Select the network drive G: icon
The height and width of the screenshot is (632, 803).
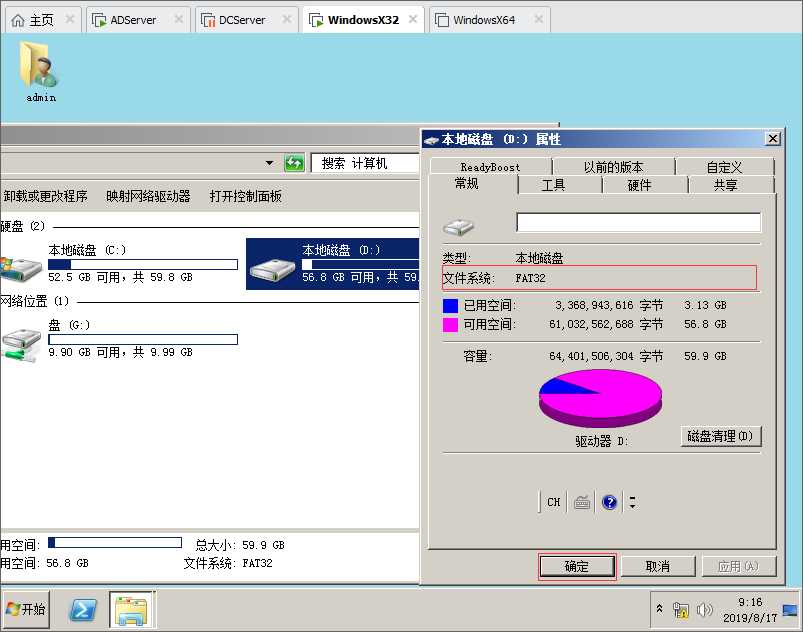[x=20, y=344]
